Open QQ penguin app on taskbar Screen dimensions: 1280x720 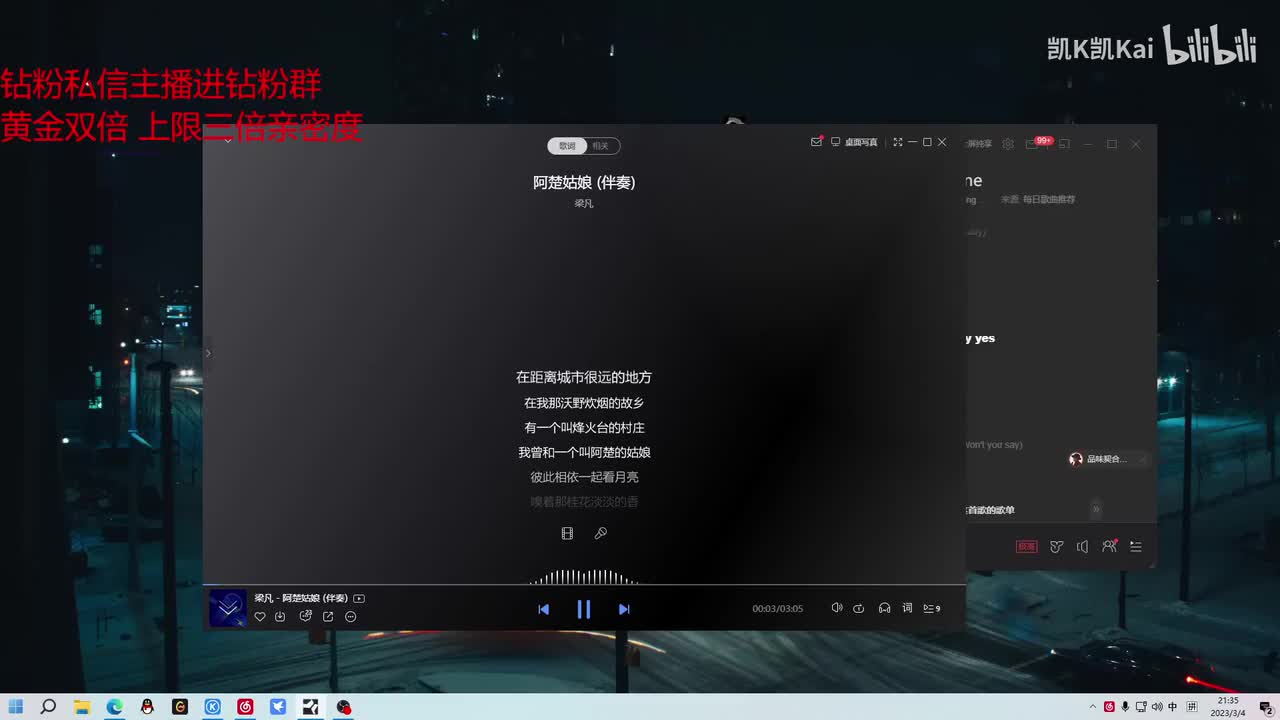coord(147,707)
